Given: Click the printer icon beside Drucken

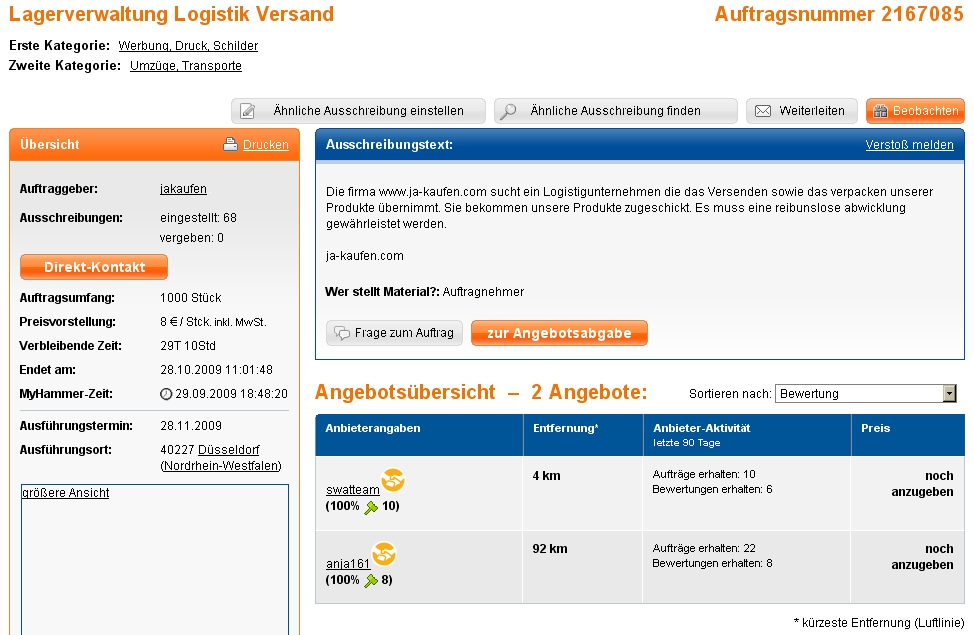Looking at the screenshot, I should pos(230,145).
